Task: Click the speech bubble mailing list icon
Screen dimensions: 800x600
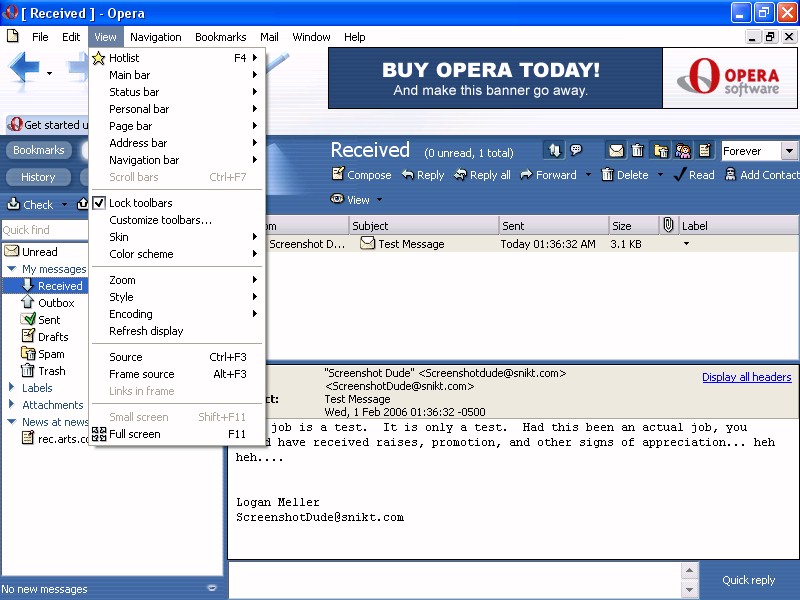Action: click(x=576, y=150)
